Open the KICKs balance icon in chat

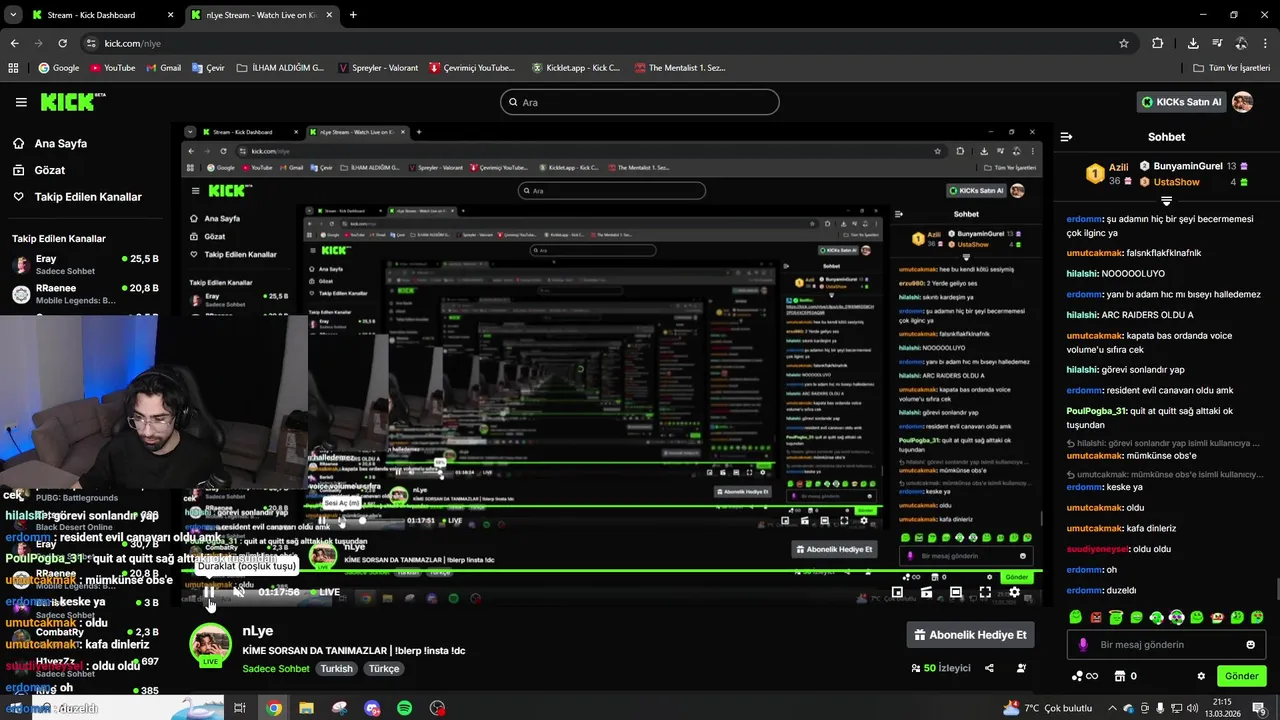1078,676
